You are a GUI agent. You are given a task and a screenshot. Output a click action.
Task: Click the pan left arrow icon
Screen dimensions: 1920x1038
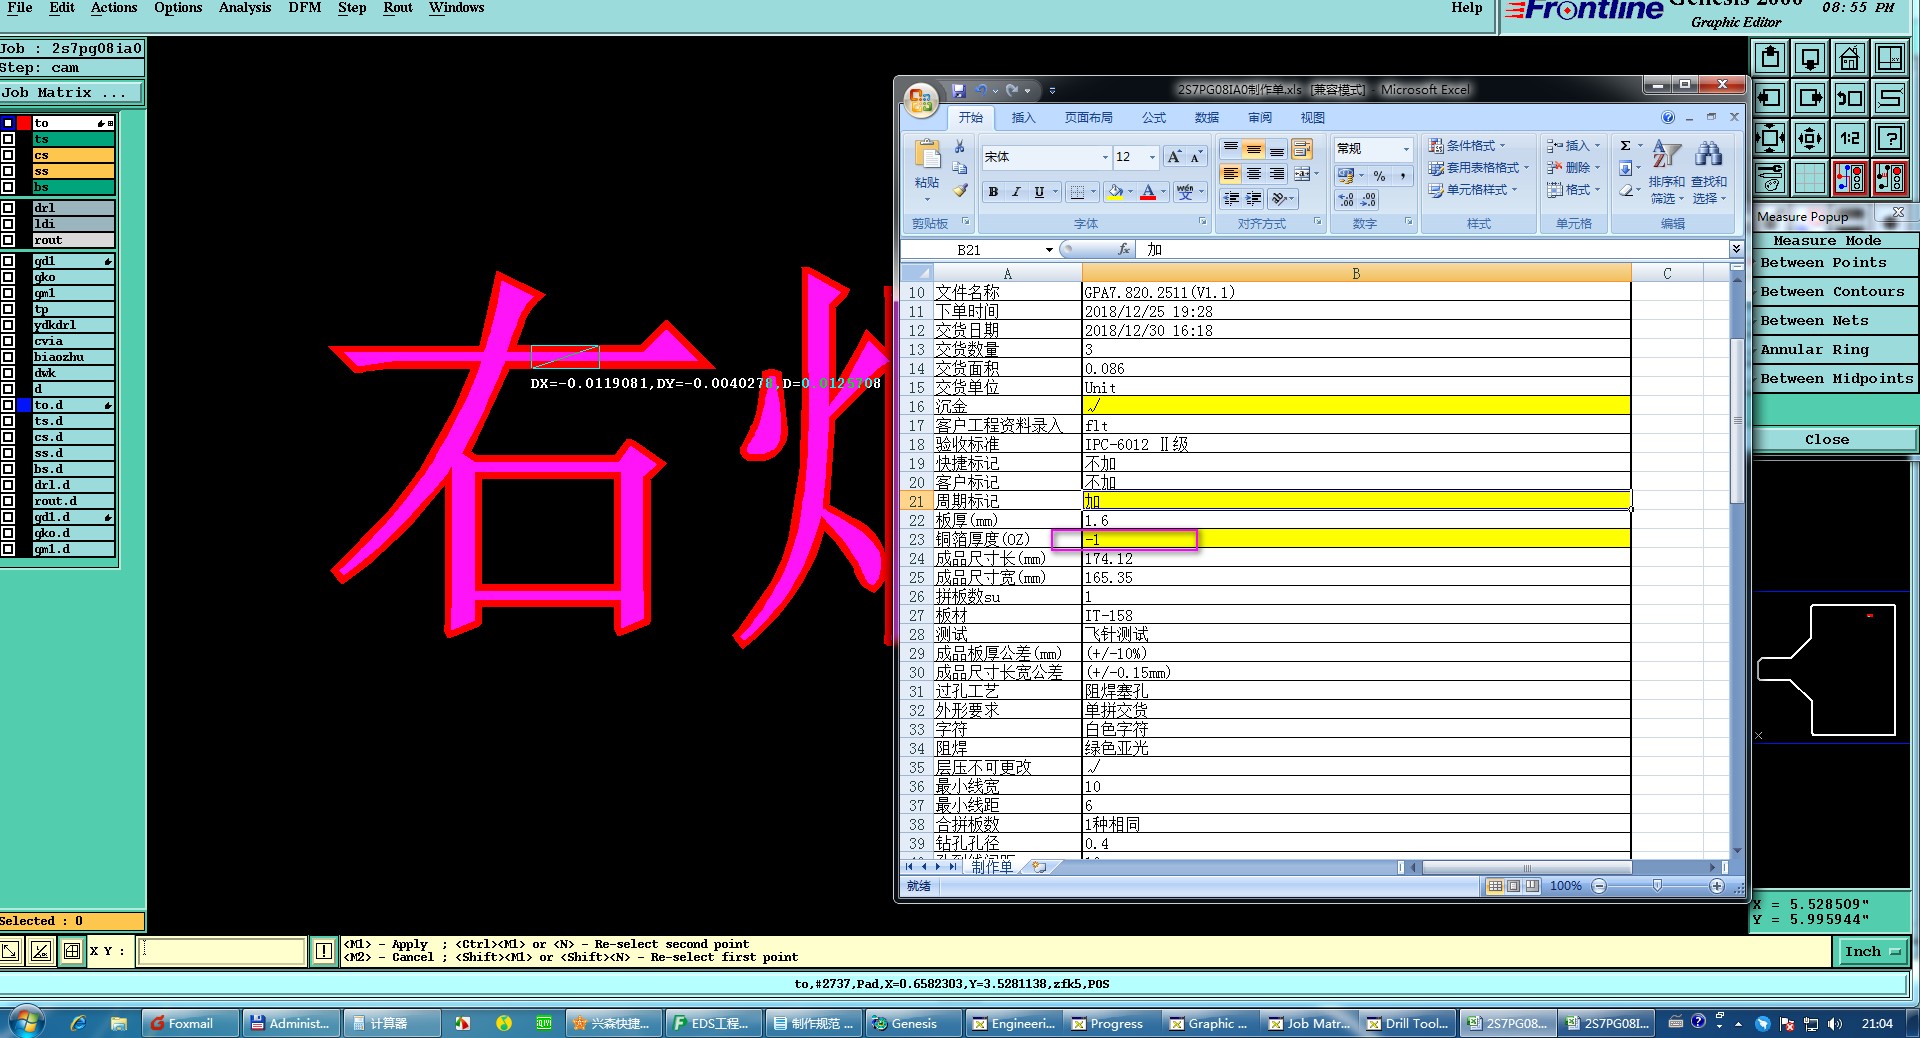click(x=1770, y=99)
